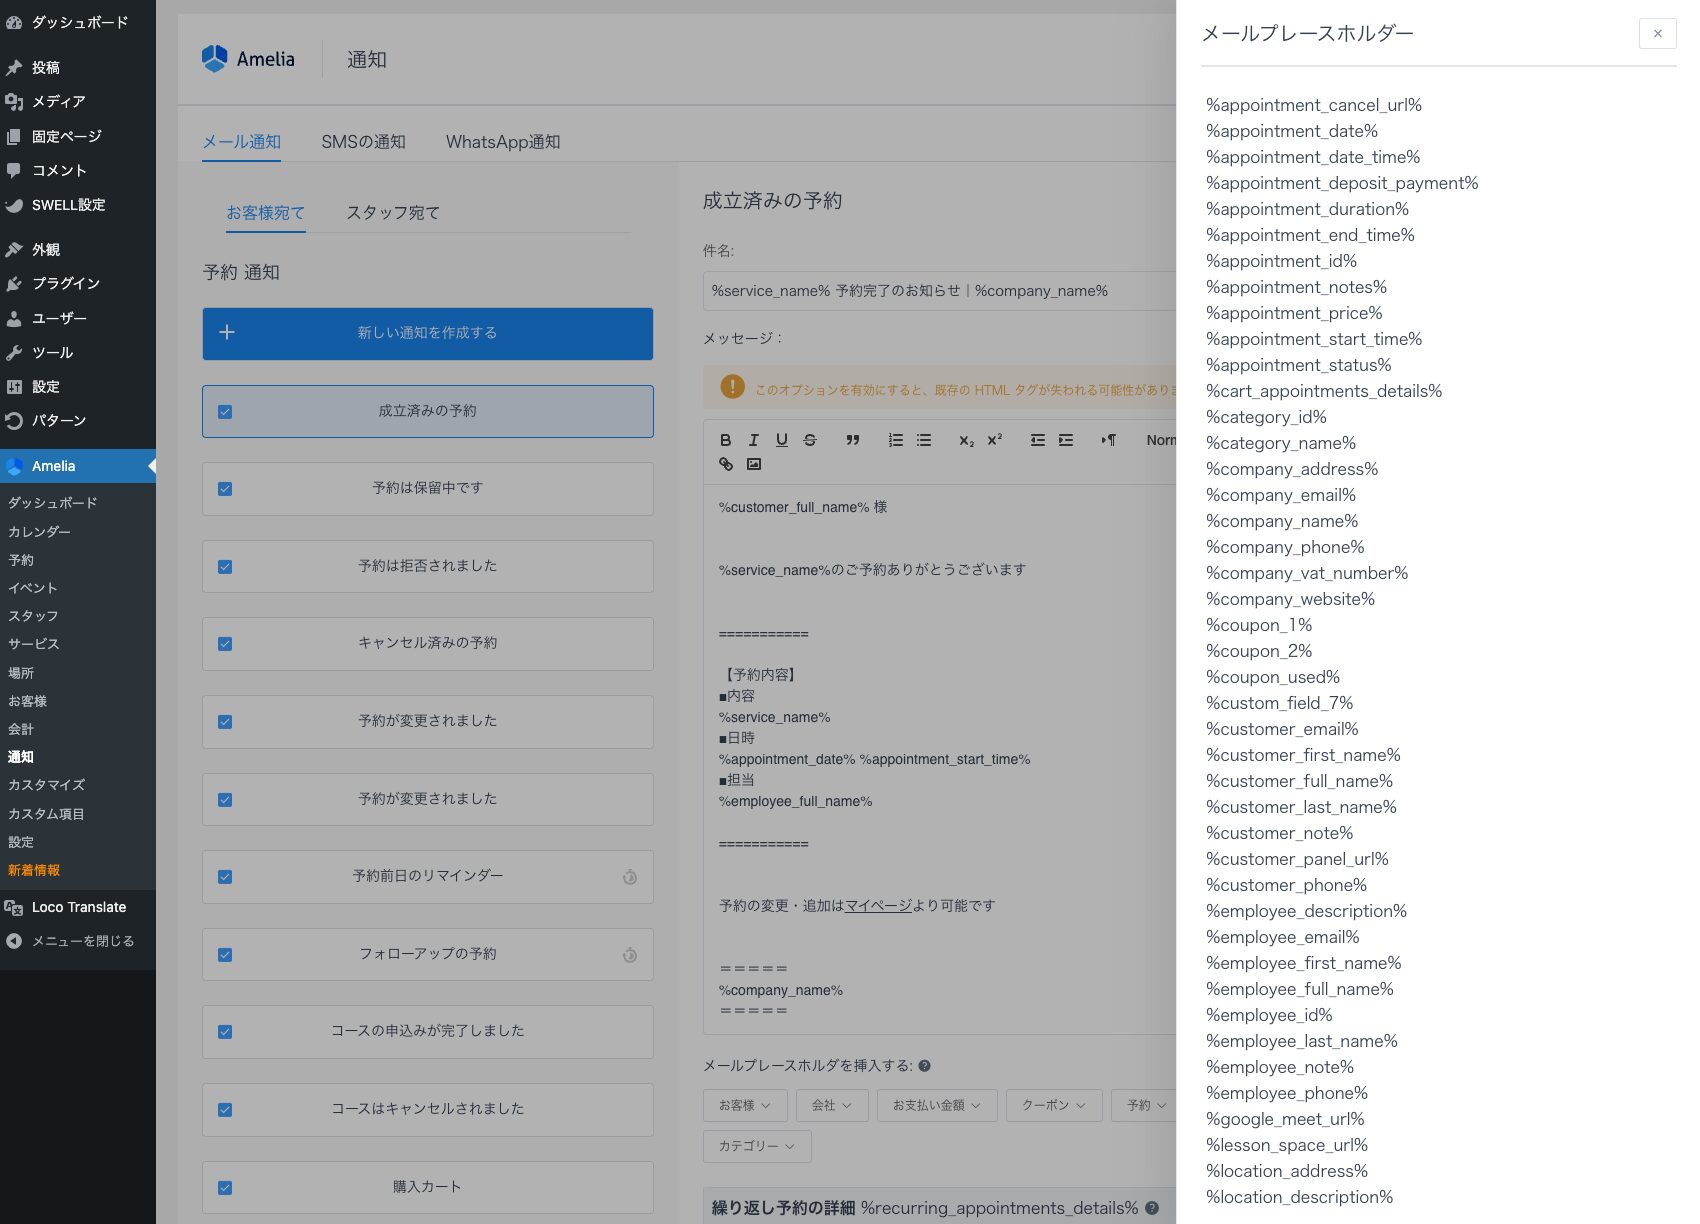Image resolution: width=1700 pixels, height=1224 pixels.
Task: Toggle underline in message editor
Action: (x=782, y=440)
